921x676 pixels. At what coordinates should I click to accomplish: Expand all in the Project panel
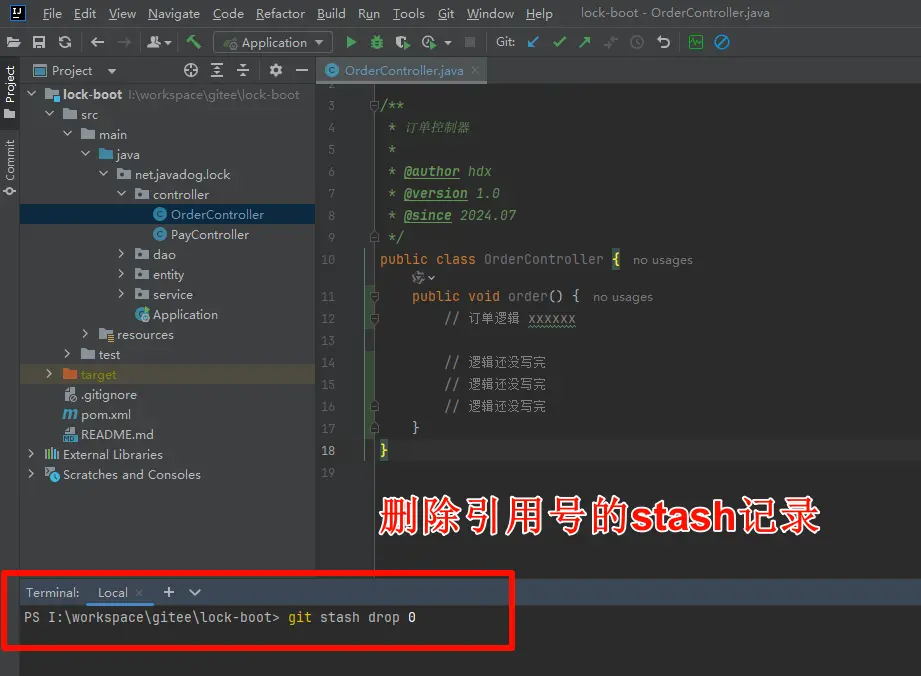[x=217, y=70]
